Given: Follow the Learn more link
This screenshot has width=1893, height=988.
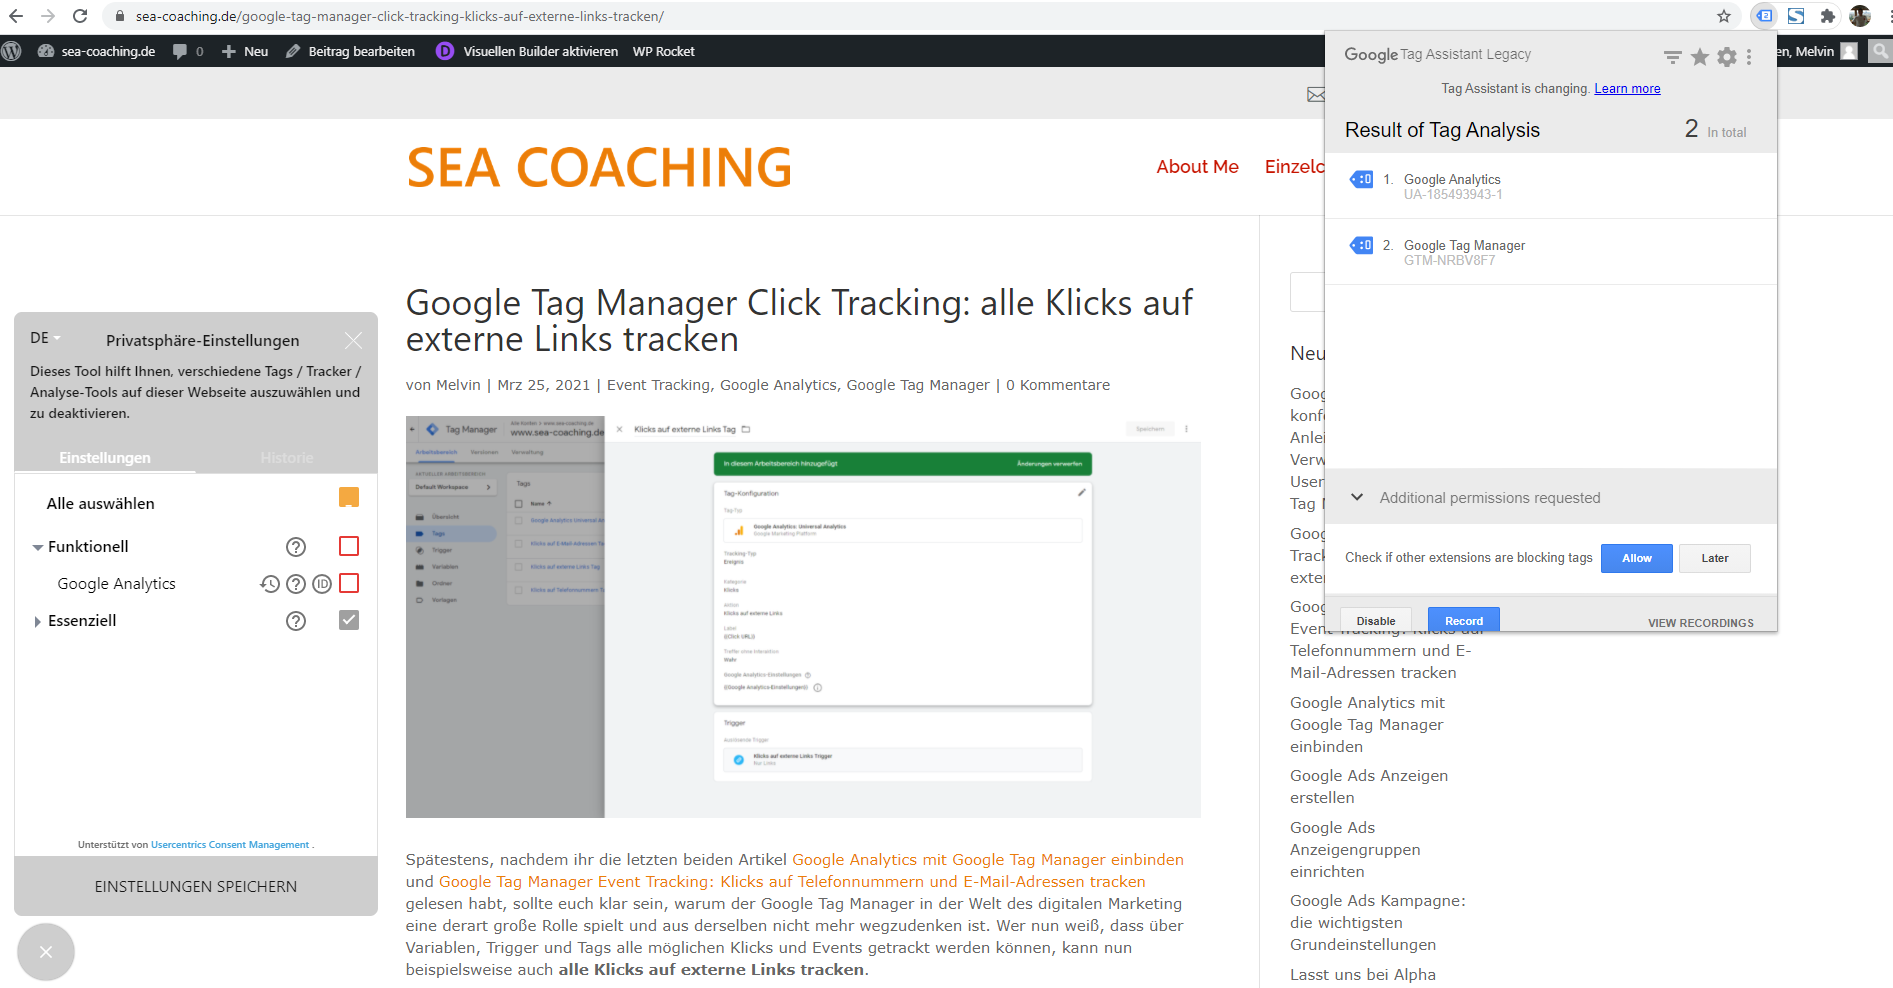Looking at the screenshot, I should [x=1627, y=88].
